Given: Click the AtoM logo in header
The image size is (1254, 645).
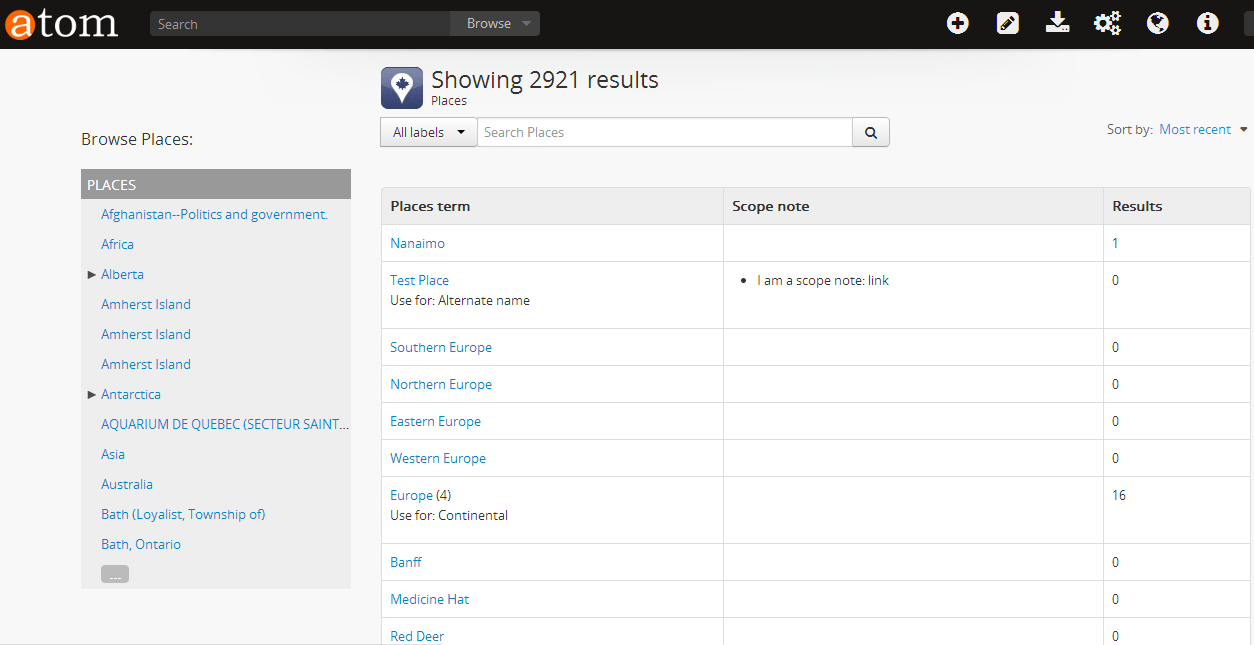Looking at the screenshot, I should coord(62,24).
